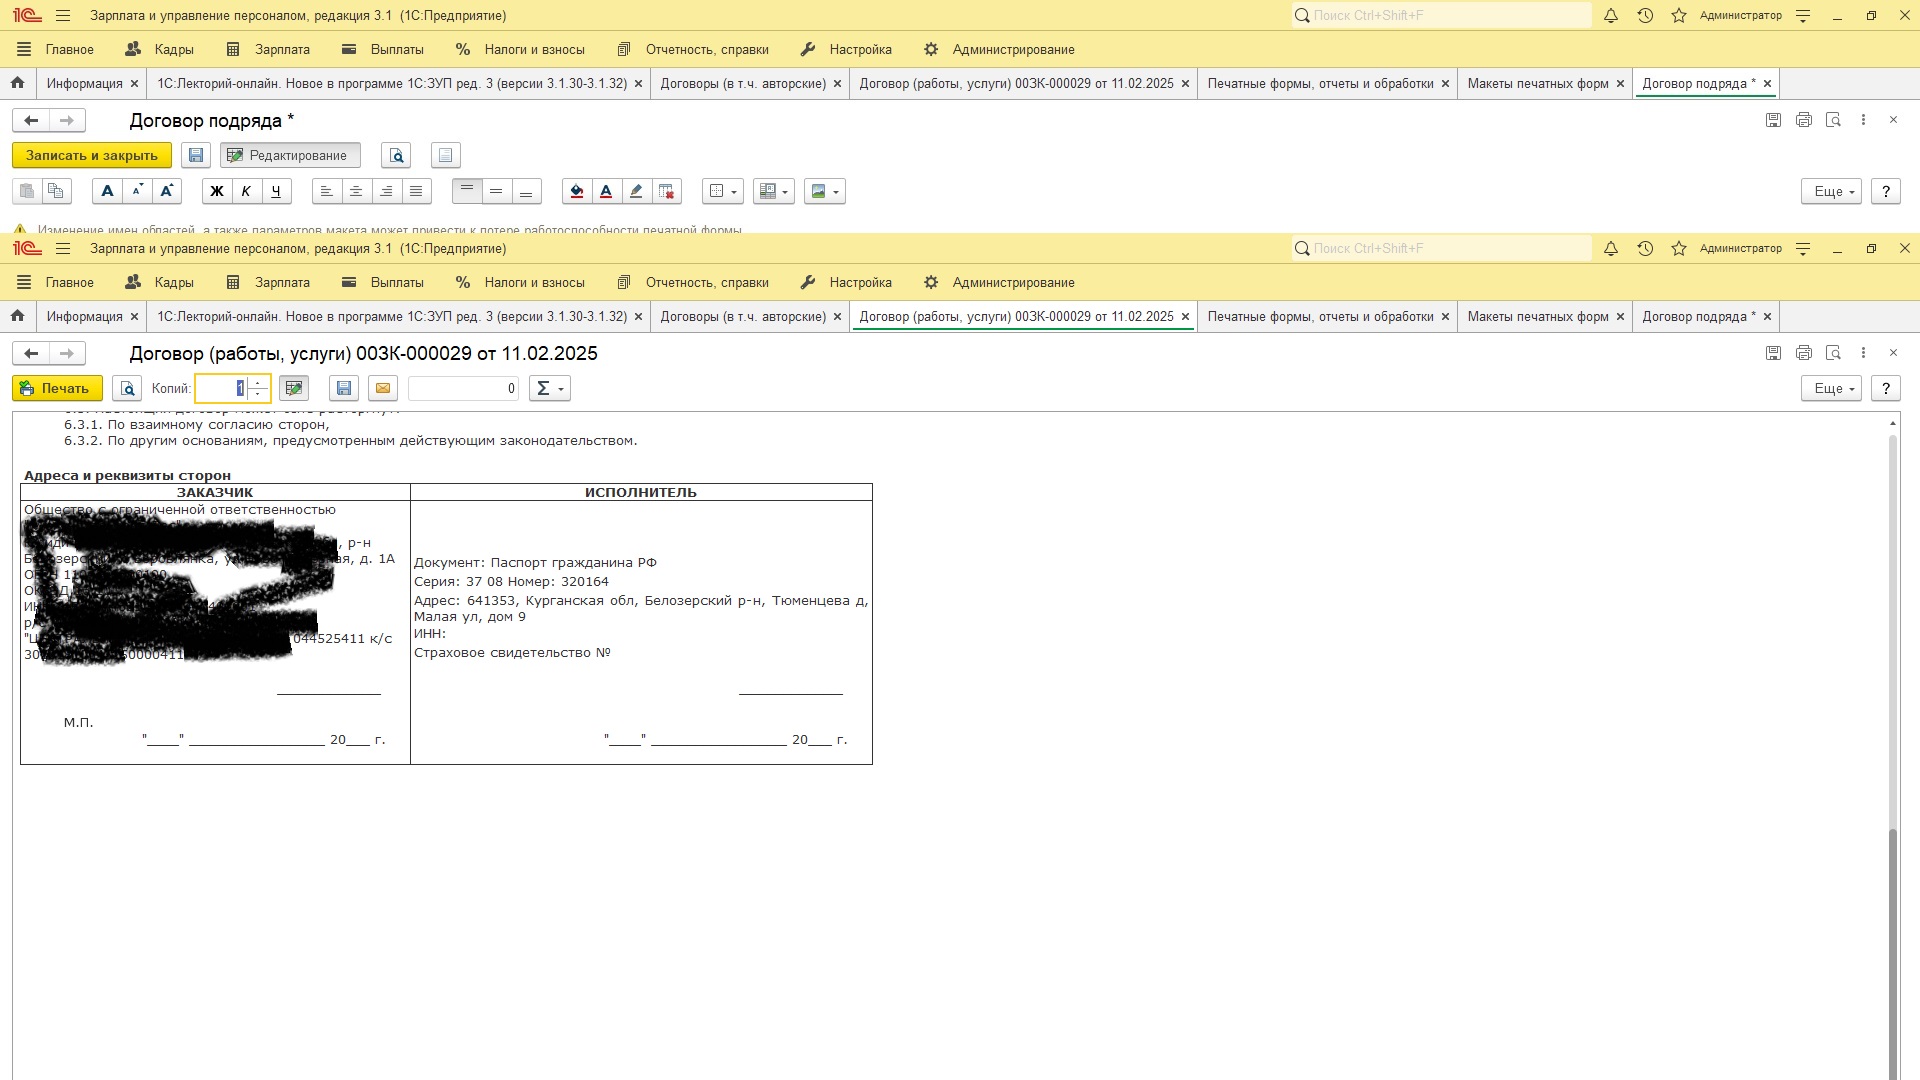Toggle italic К formatting button

[x=246, y=191]
